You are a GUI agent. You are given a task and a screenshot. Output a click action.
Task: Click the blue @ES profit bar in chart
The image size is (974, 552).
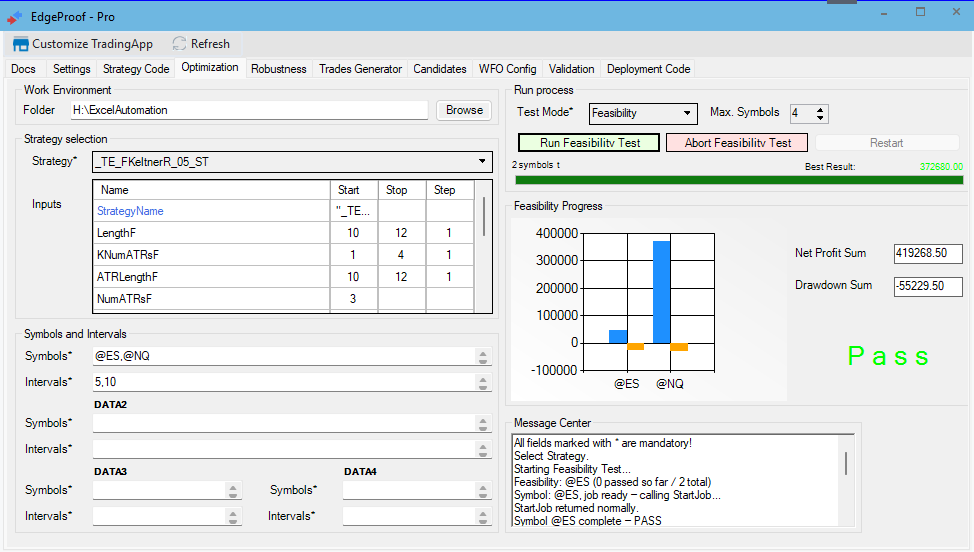pos(618,337)
